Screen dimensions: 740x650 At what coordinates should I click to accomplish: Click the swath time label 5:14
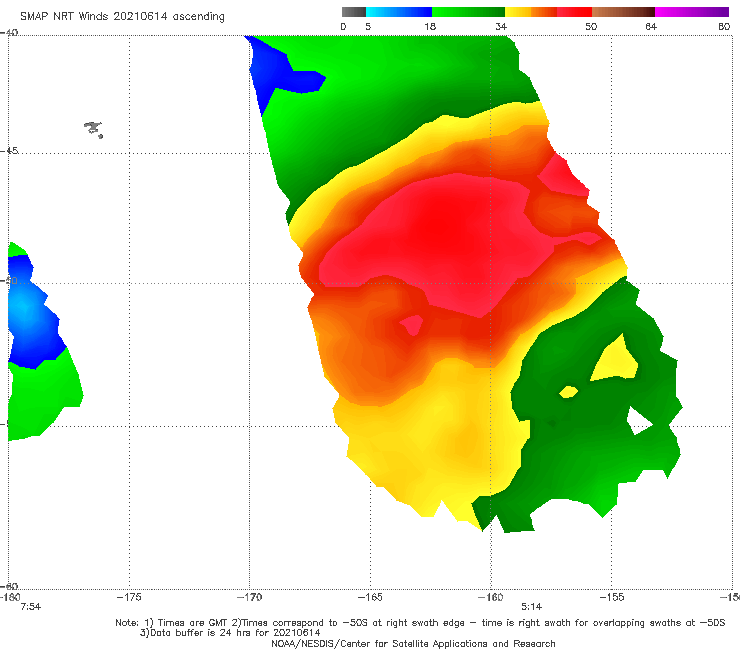pyautogui.click(x=531, y=607)
